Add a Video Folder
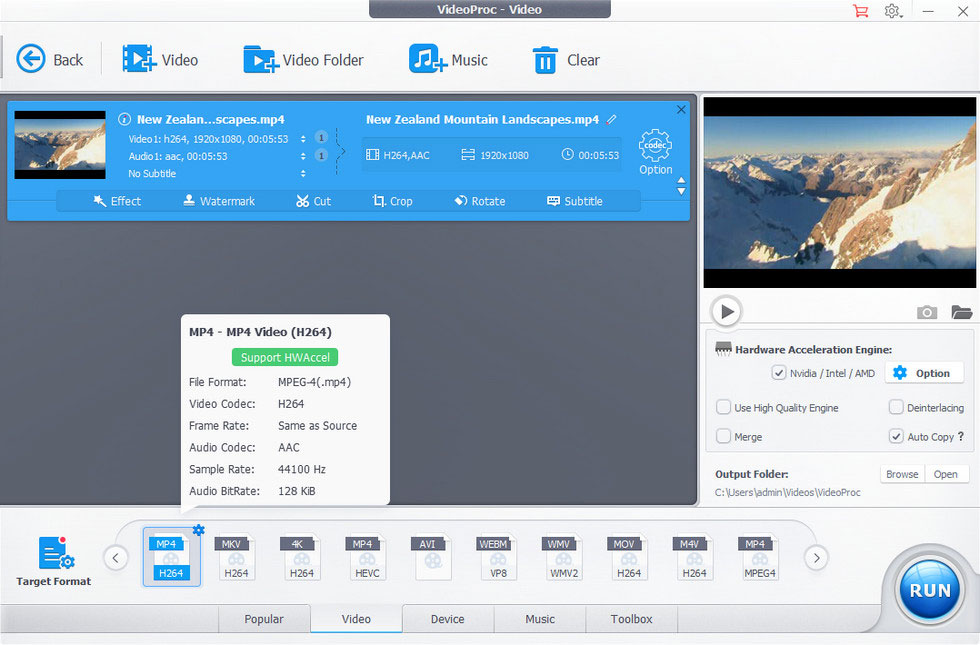Screen dimensions: 980x645 pyautogui.click(x=303, y=60)
